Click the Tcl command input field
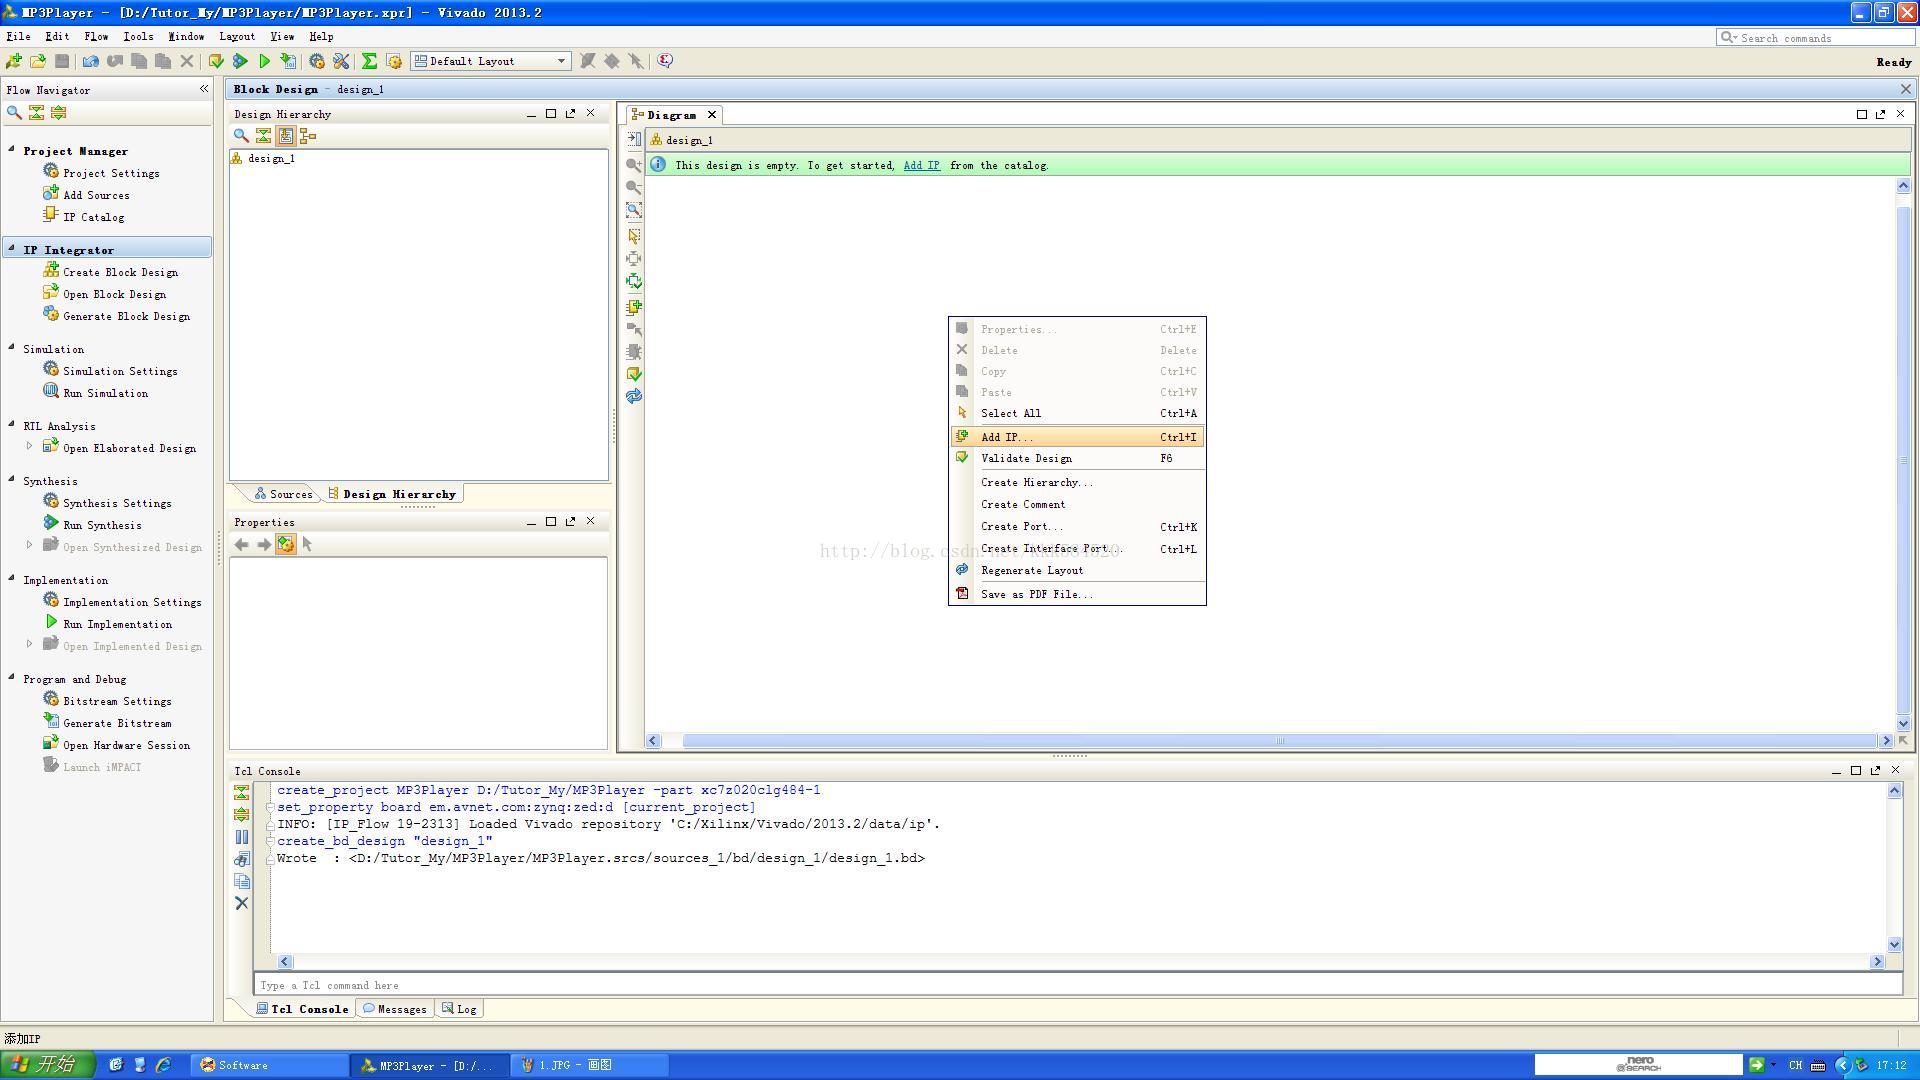The width and height of the screenshot is (1920, 1080). pos(1078,985)
